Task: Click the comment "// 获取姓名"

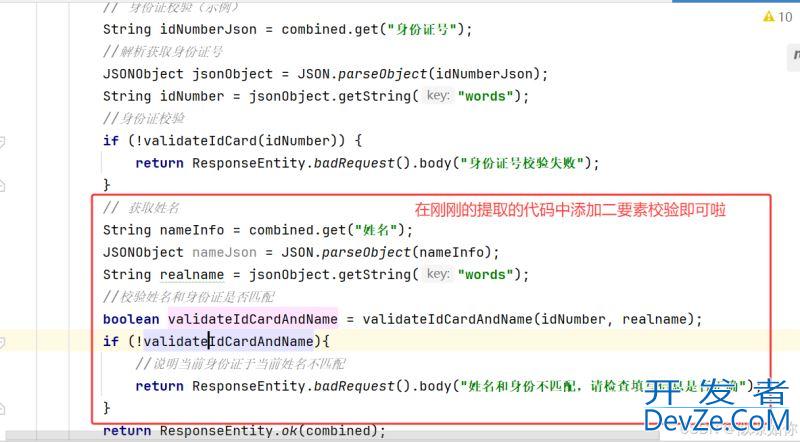Action: (x=141, y=208)
